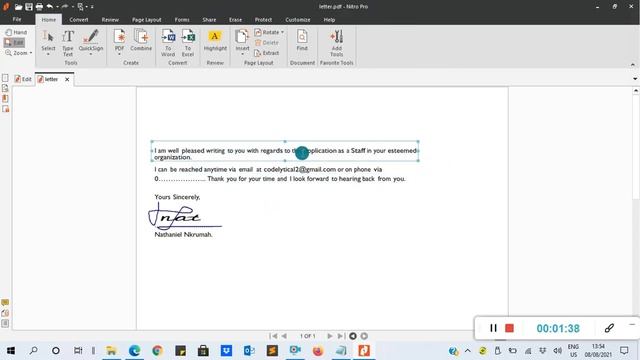The width and height of the screenshot is (640, 360).
Task: Open Protect ribbon tab
Action: (x=263, y=20)
